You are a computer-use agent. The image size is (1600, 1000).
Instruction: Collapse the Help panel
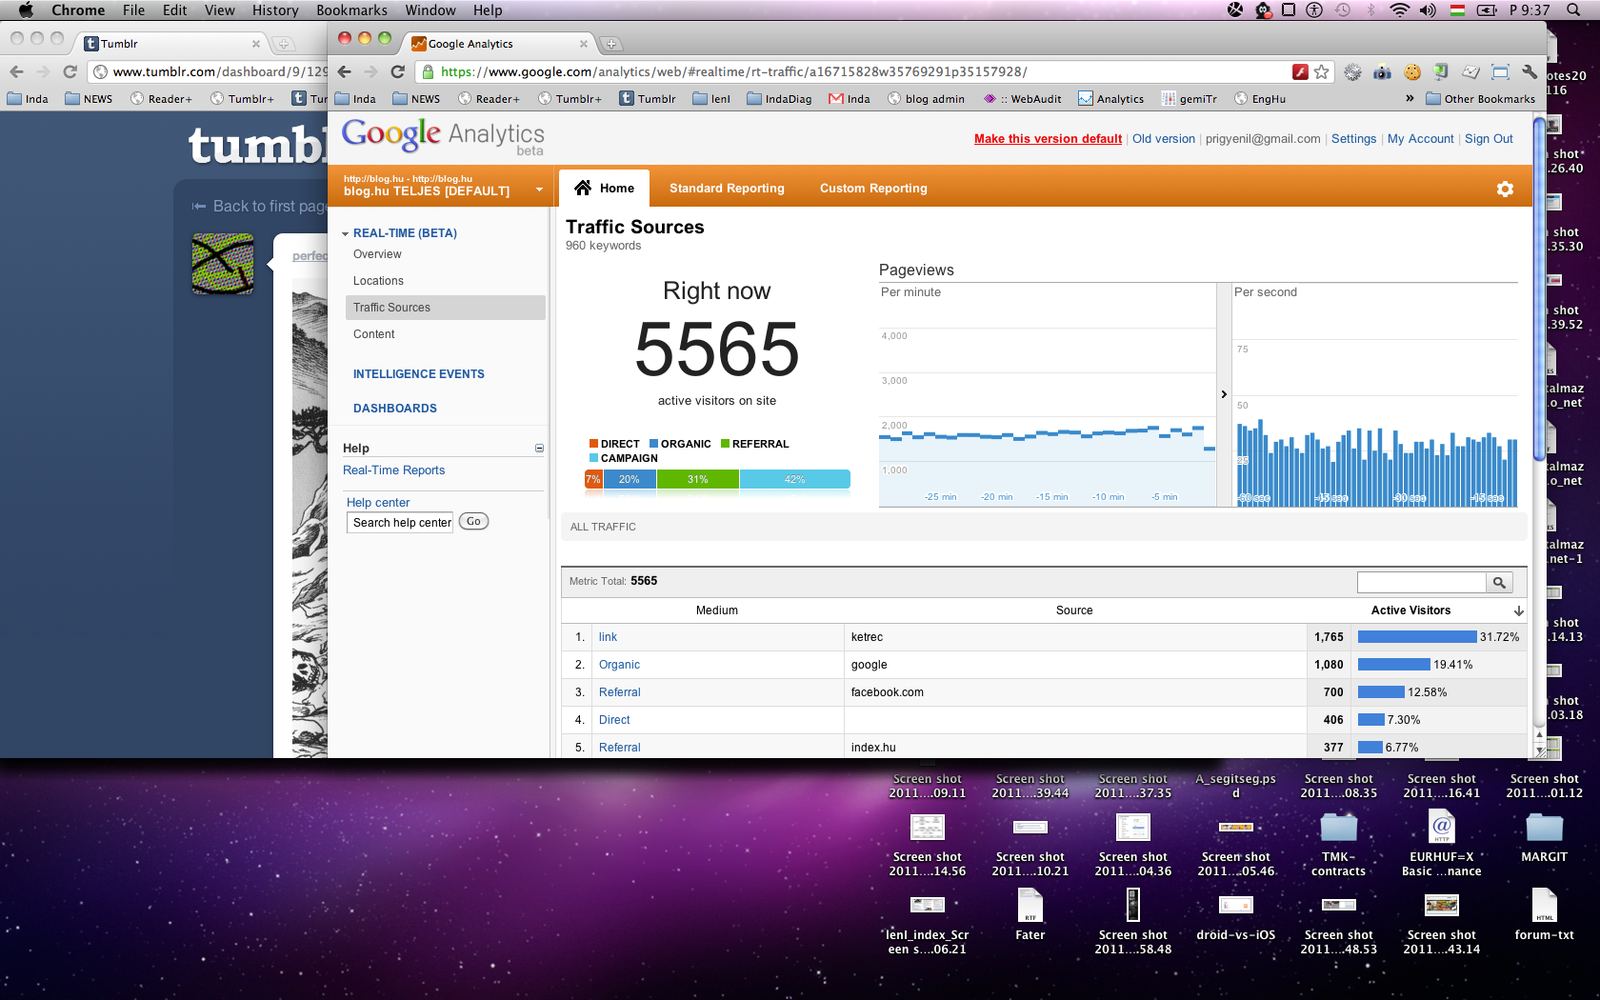[x=539, y=448]
